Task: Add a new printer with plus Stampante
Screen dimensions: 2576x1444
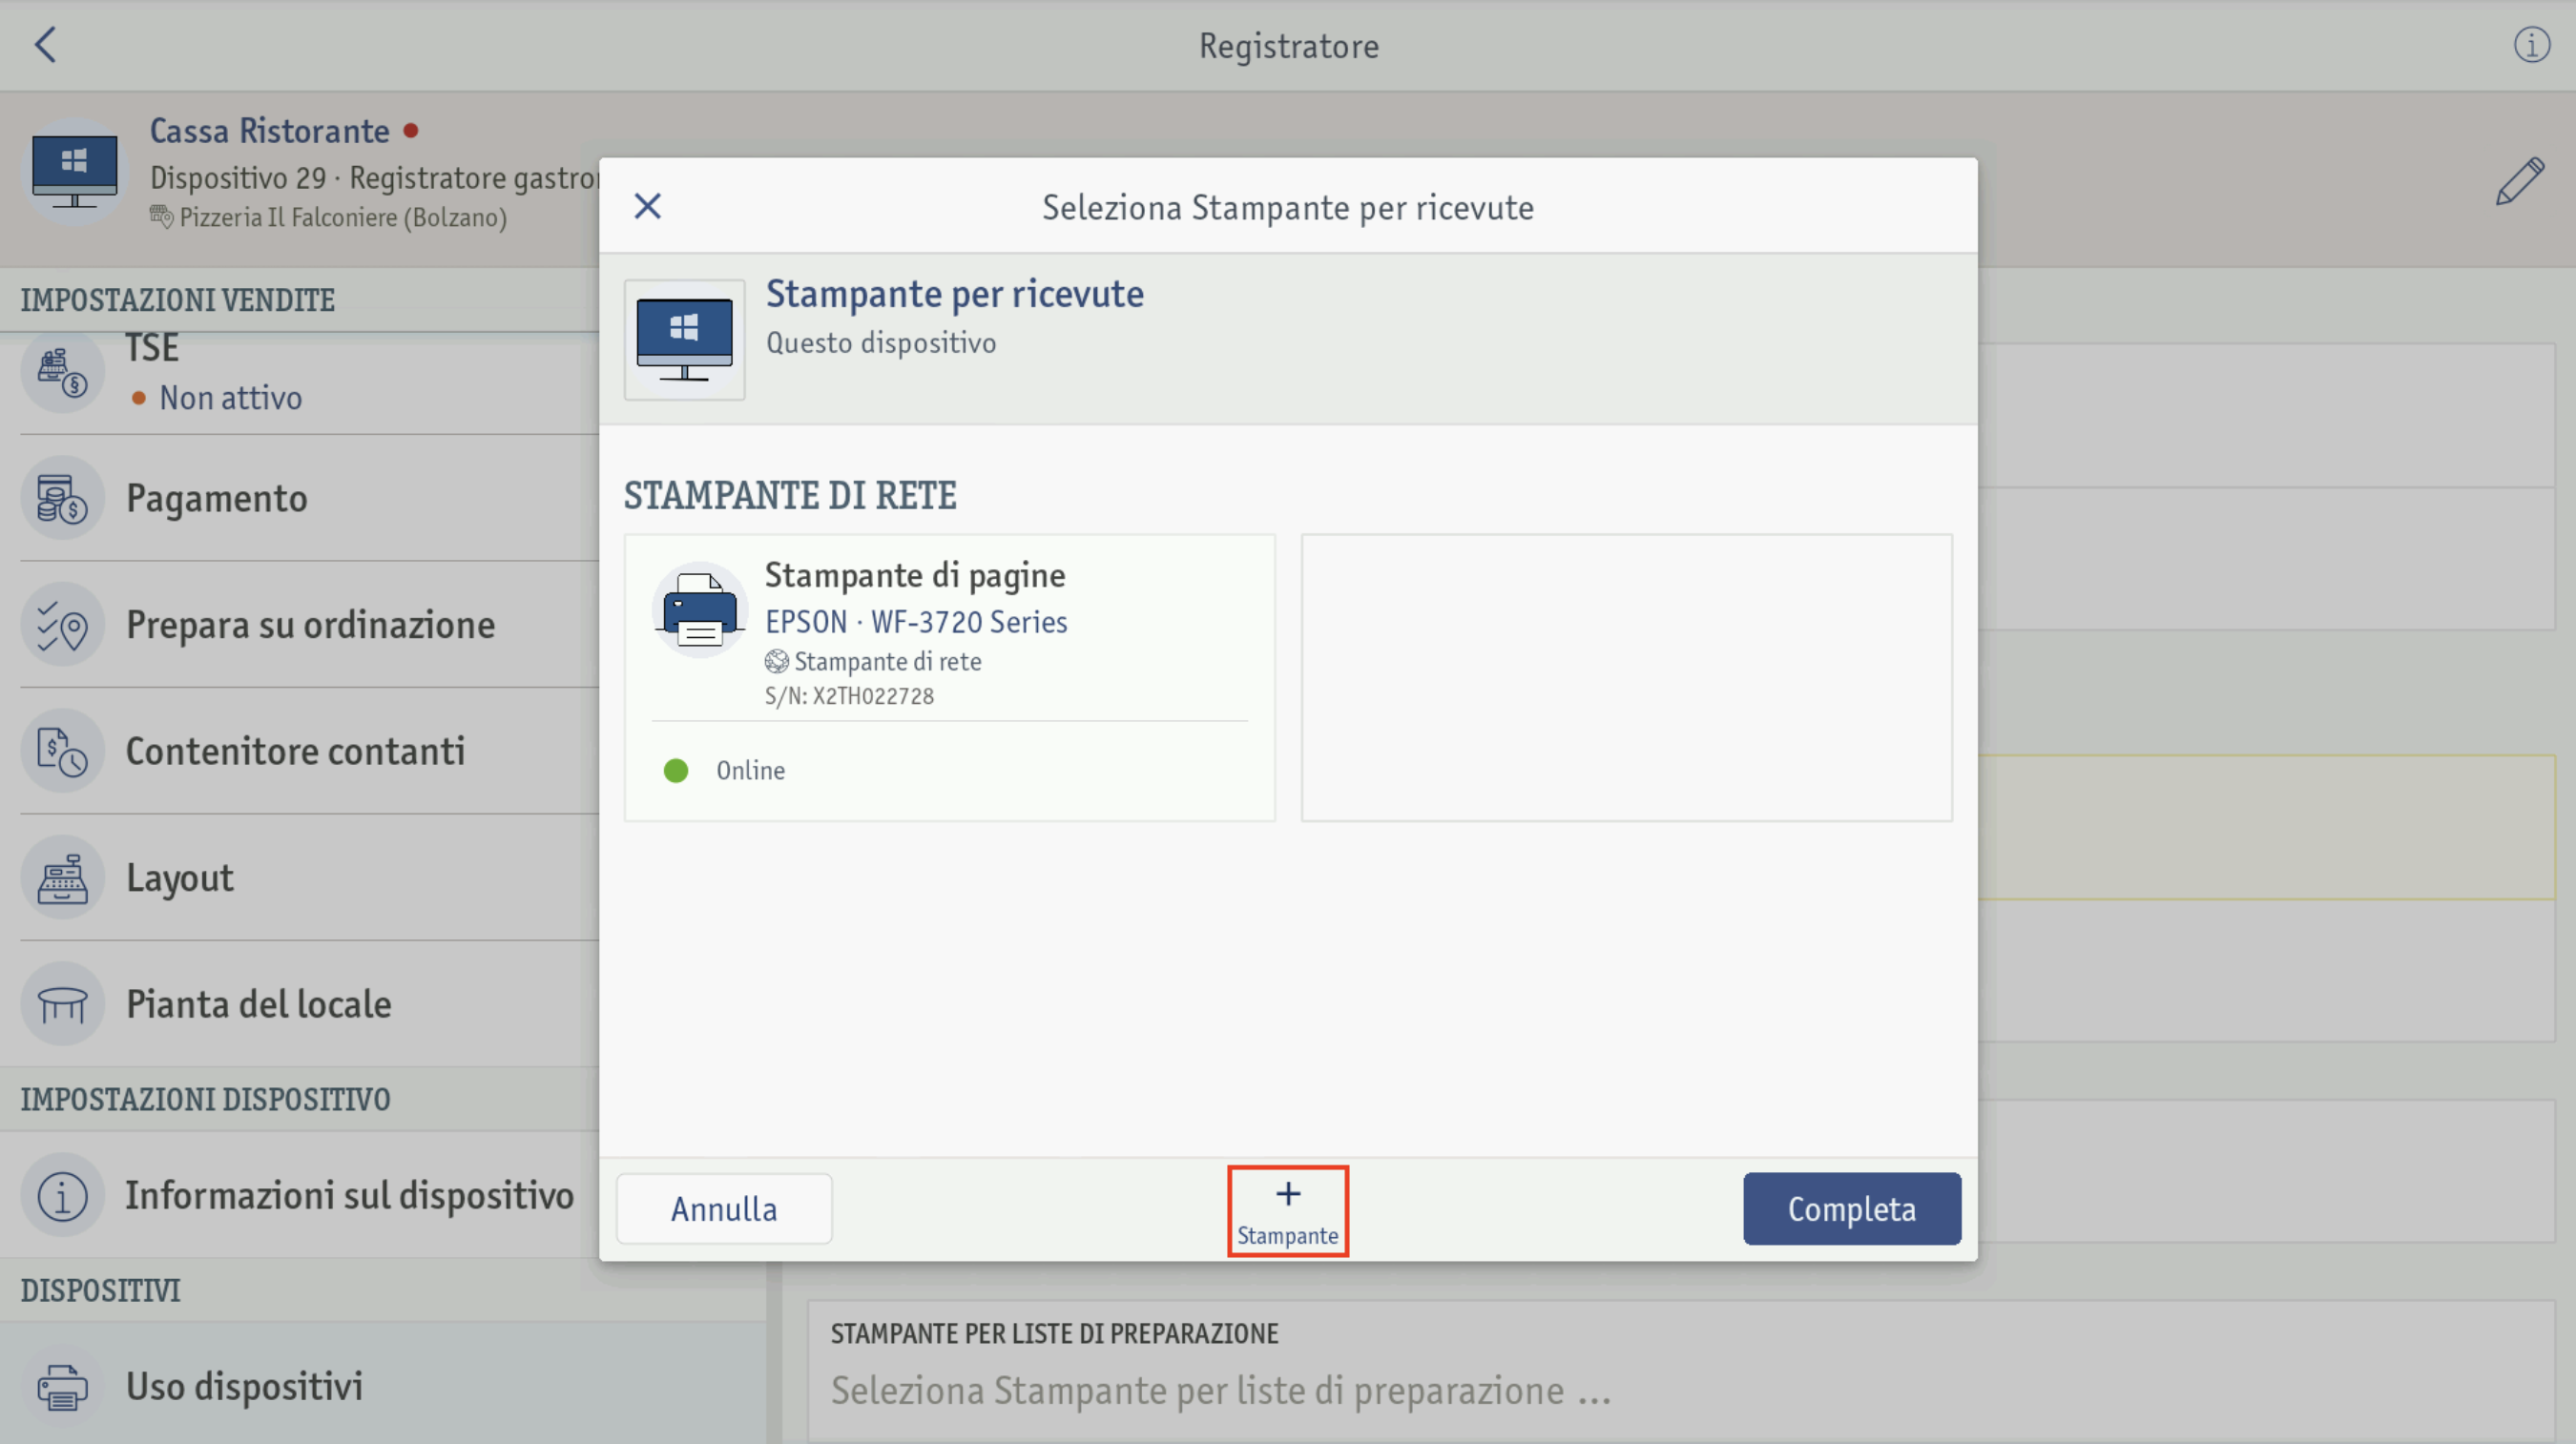Action: [x=1288, y=1211]
